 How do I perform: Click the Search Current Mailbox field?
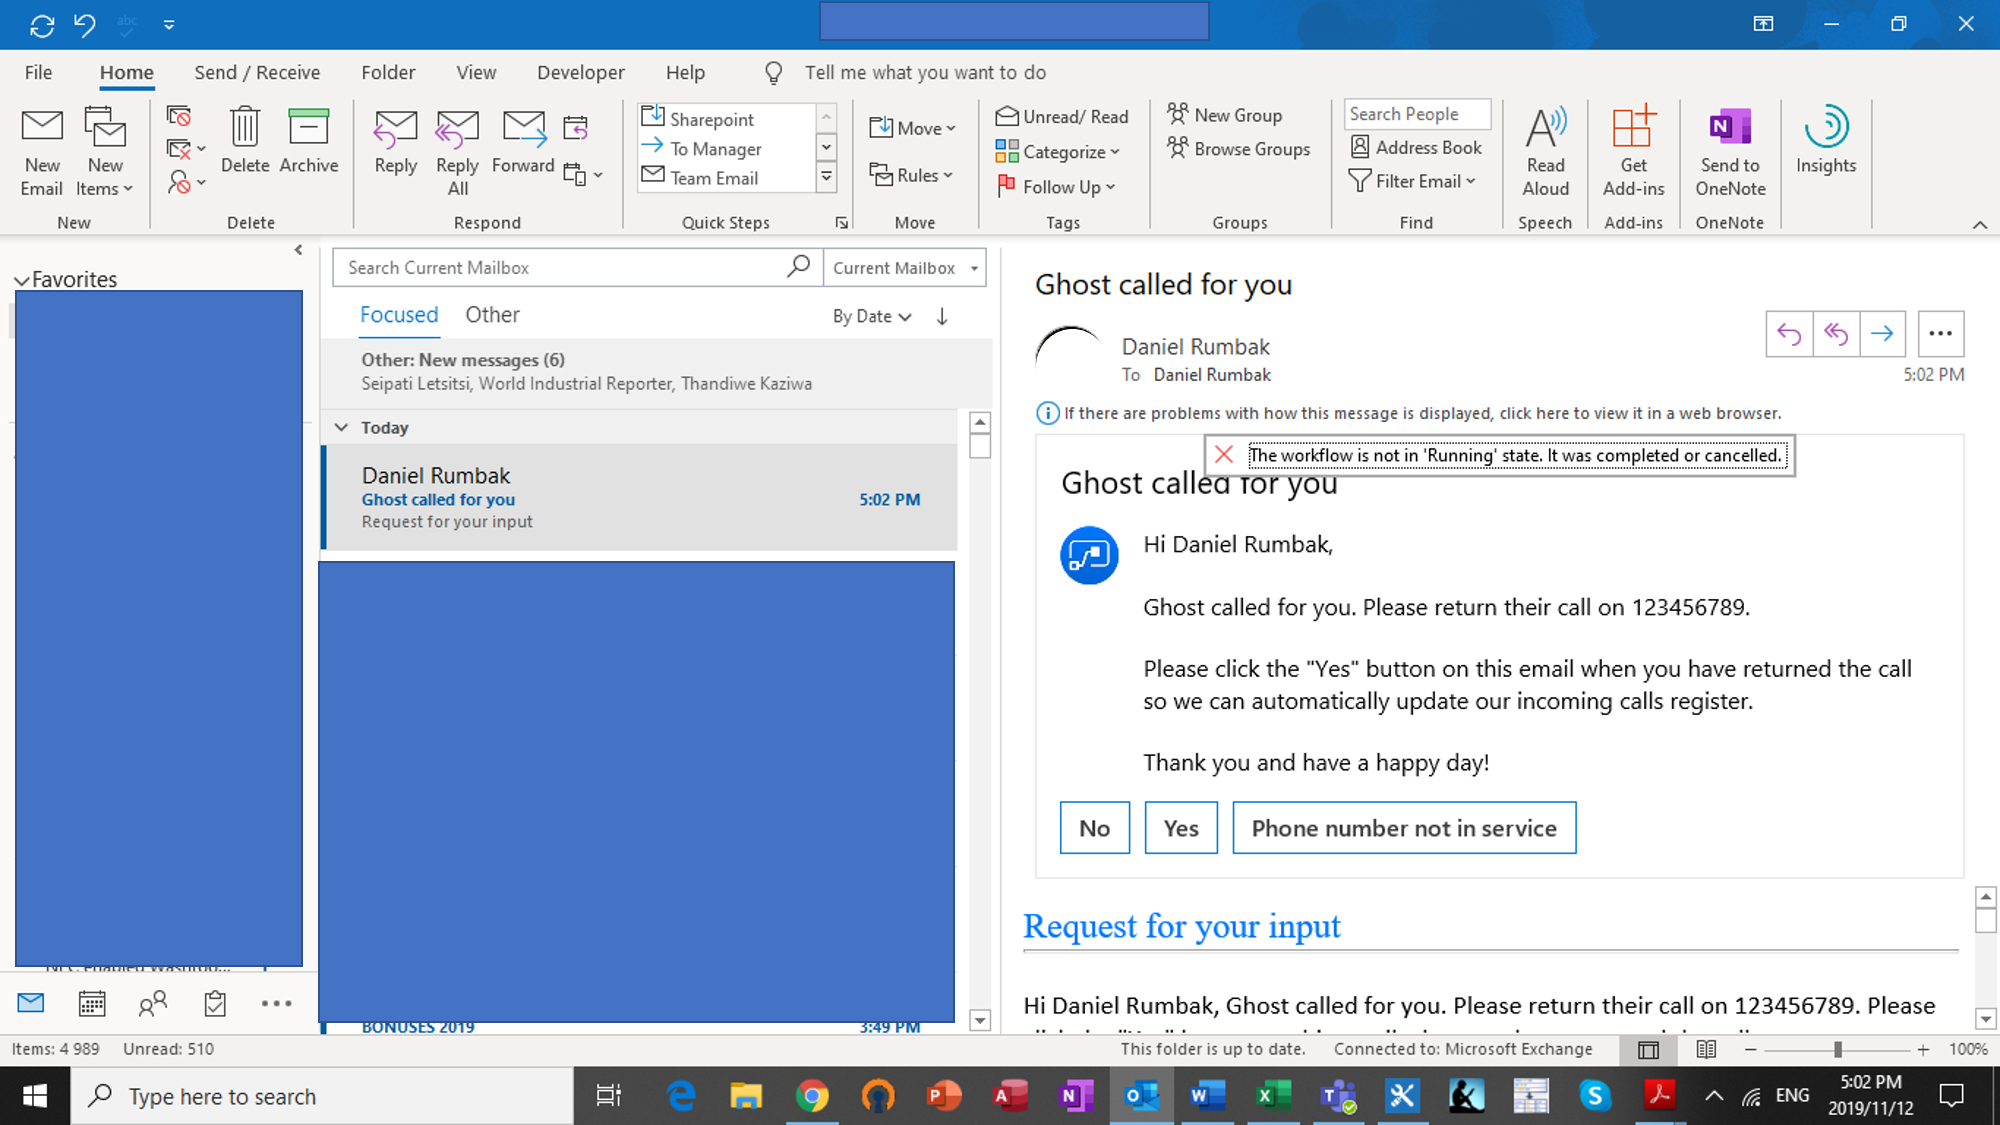pyautogui.click(x=578, y=268)
